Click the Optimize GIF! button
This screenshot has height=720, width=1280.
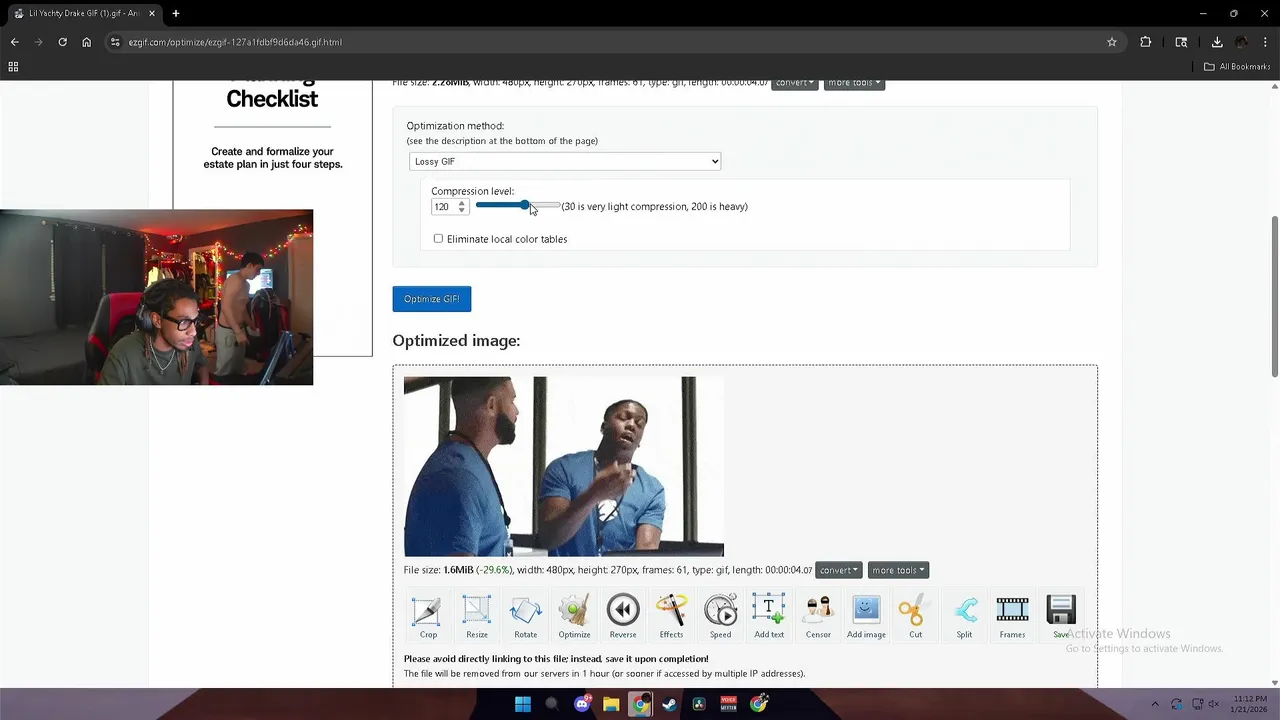pyautogui.click(x=431, y=299)
